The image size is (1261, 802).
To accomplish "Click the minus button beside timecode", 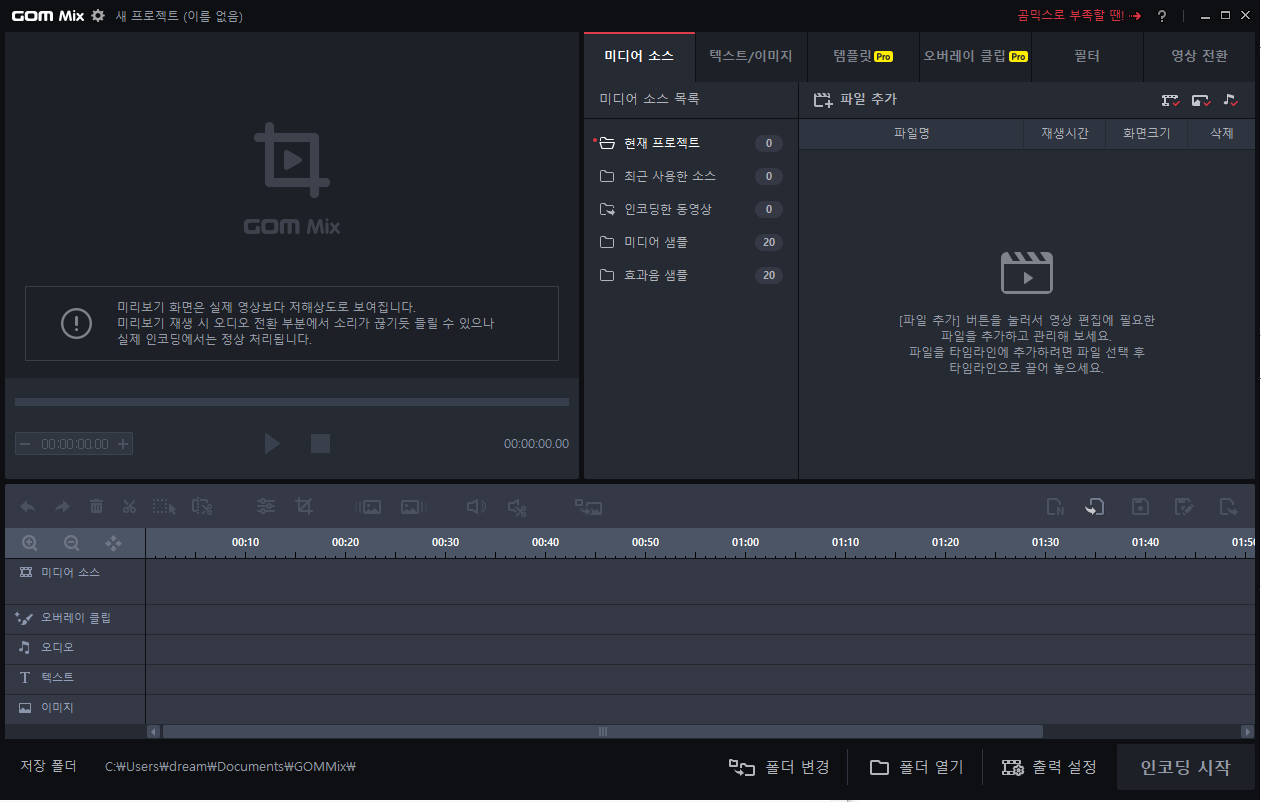I will [x=25, y=444].
